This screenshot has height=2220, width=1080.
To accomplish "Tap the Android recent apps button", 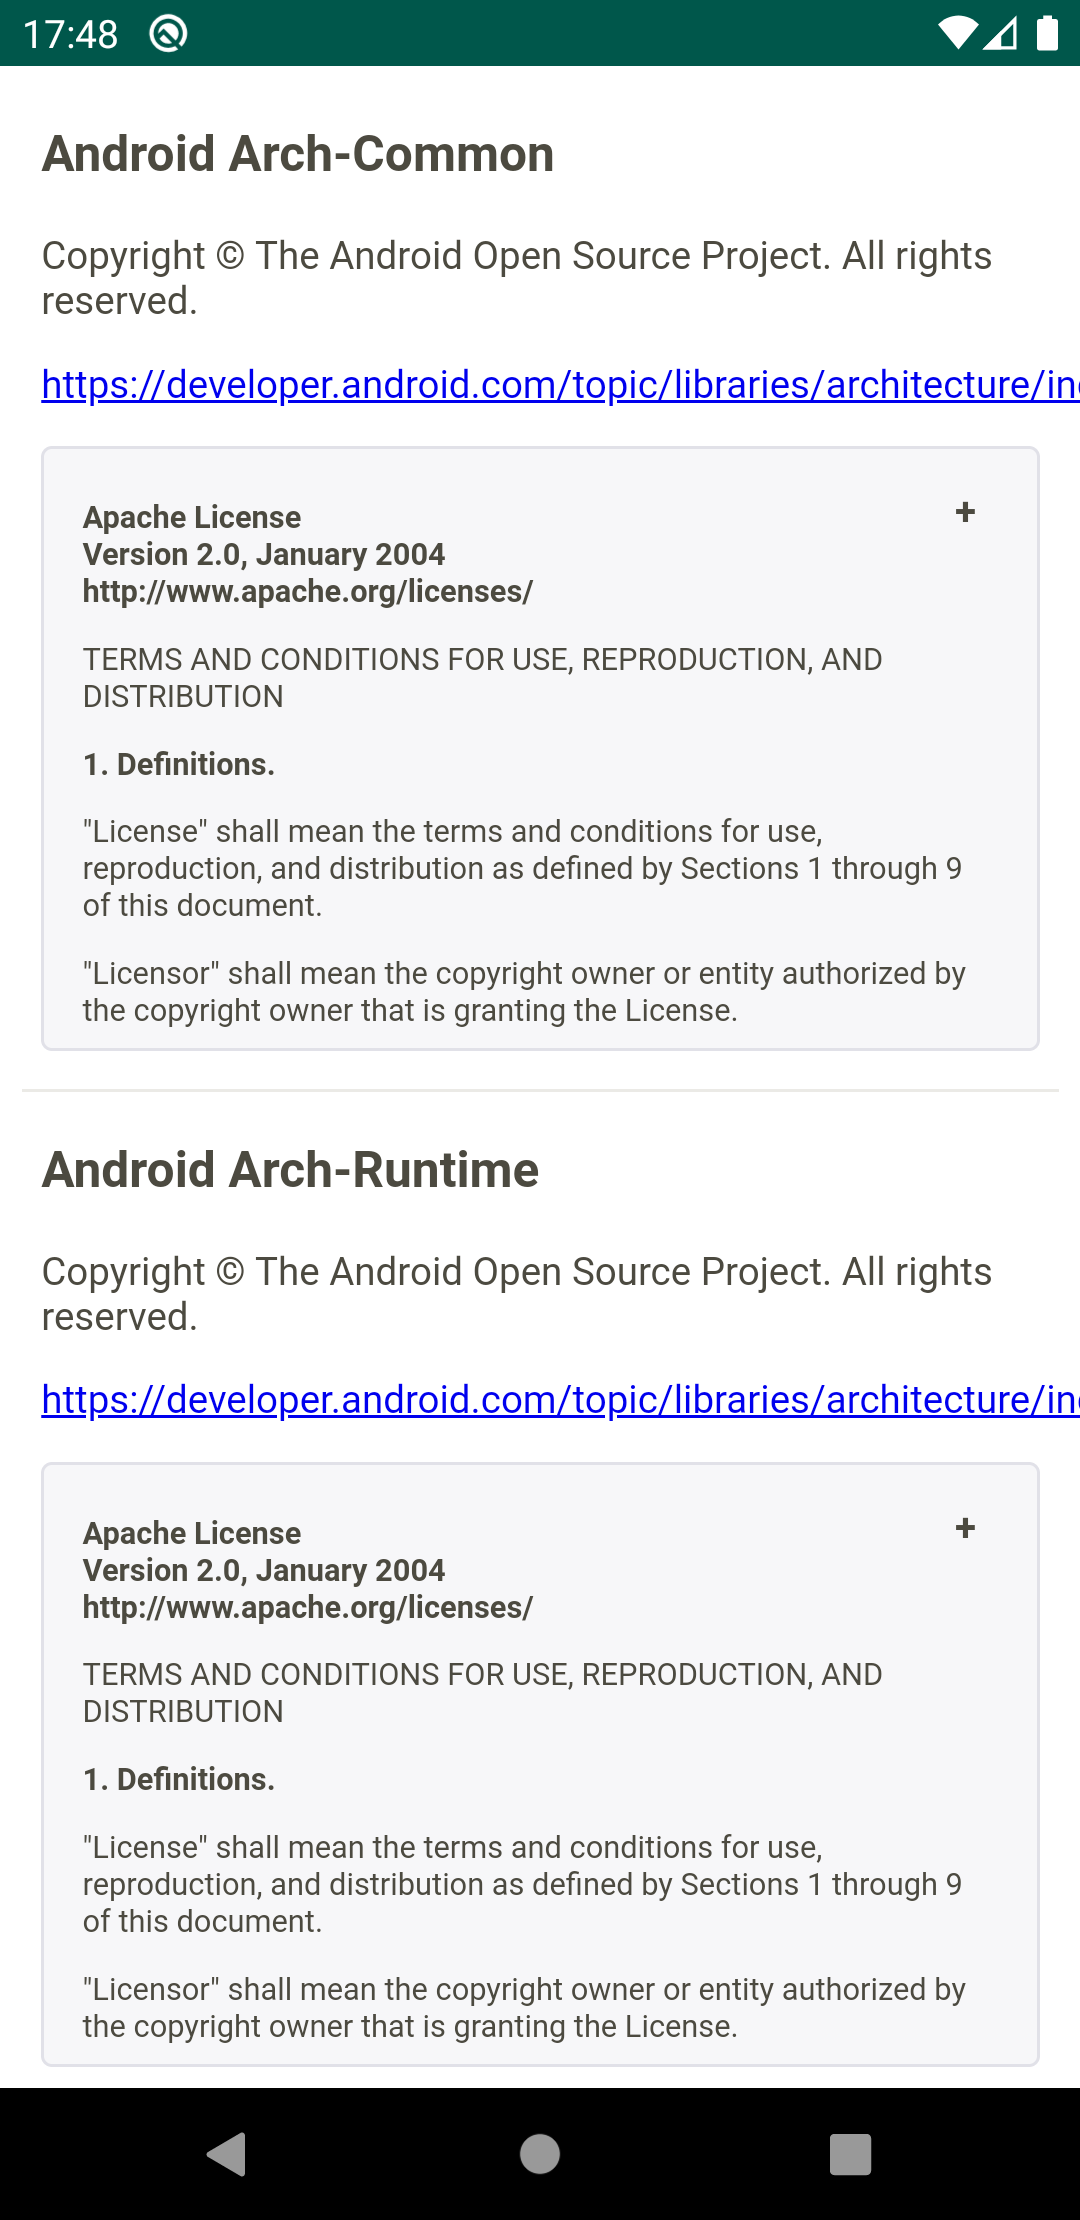I will click(851, 2154).
